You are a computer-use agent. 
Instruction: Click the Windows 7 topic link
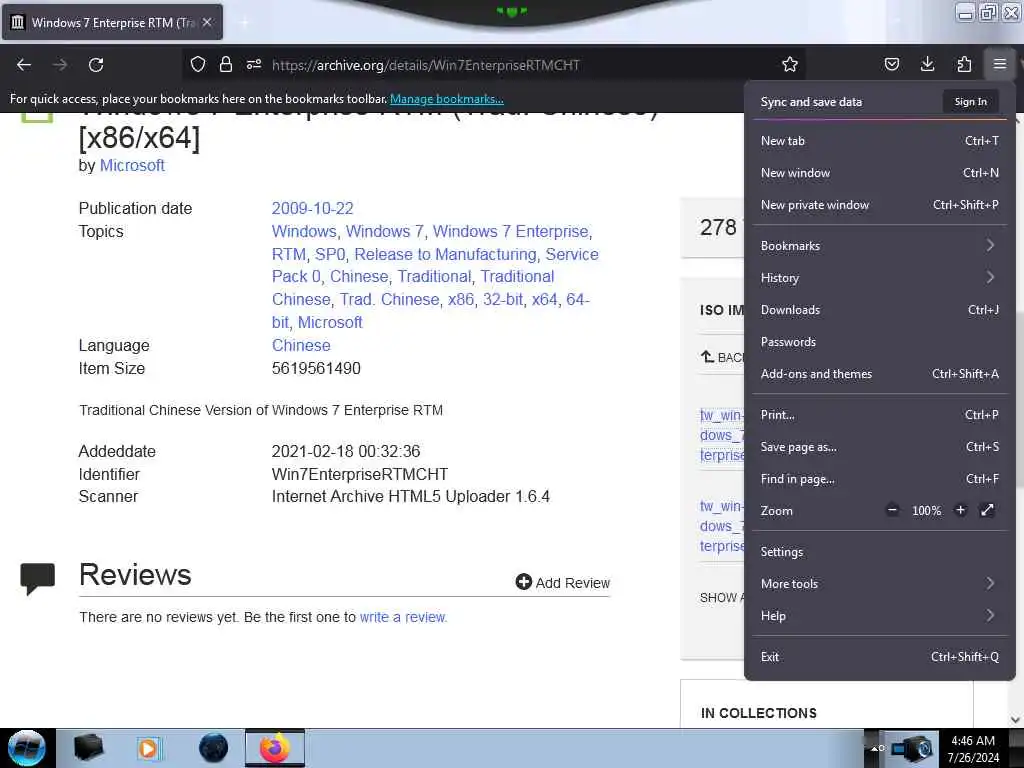click(x=385, y=231)
